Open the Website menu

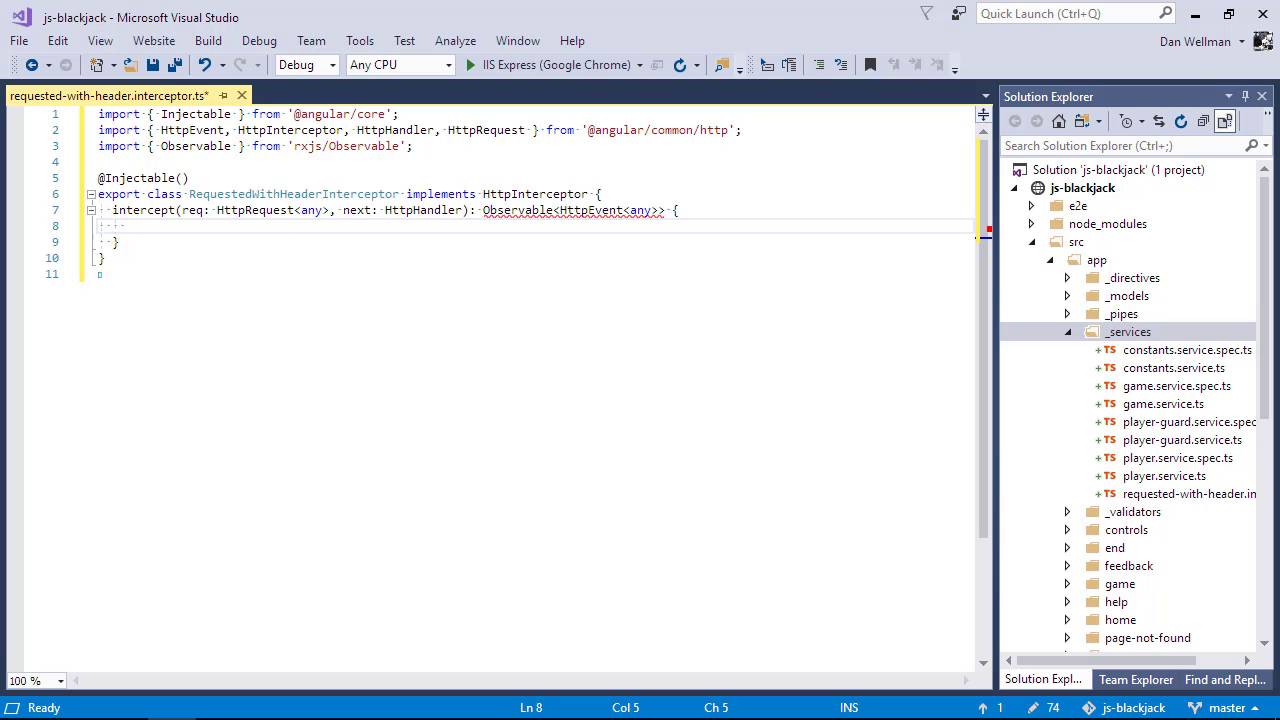pyautogui.click(x=154, y=41)
